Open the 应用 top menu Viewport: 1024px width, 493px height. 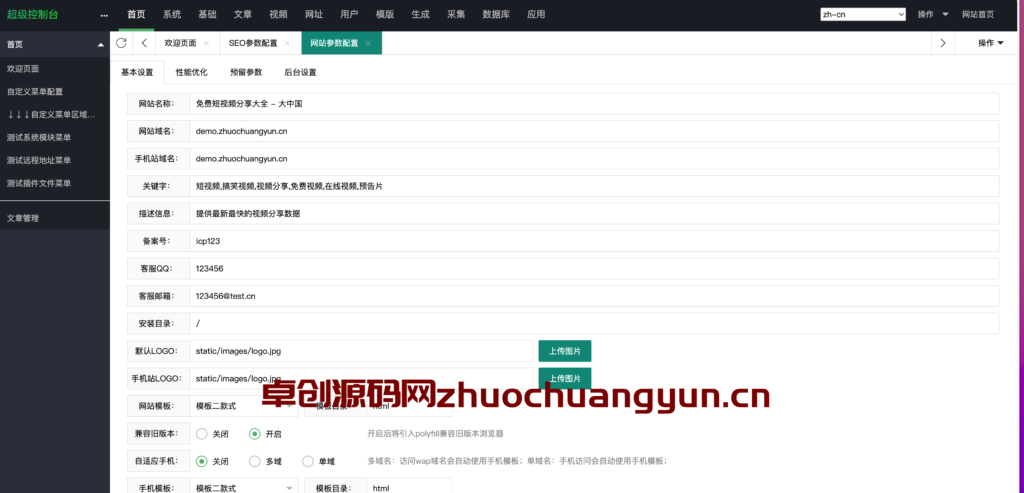pos(536,14)
